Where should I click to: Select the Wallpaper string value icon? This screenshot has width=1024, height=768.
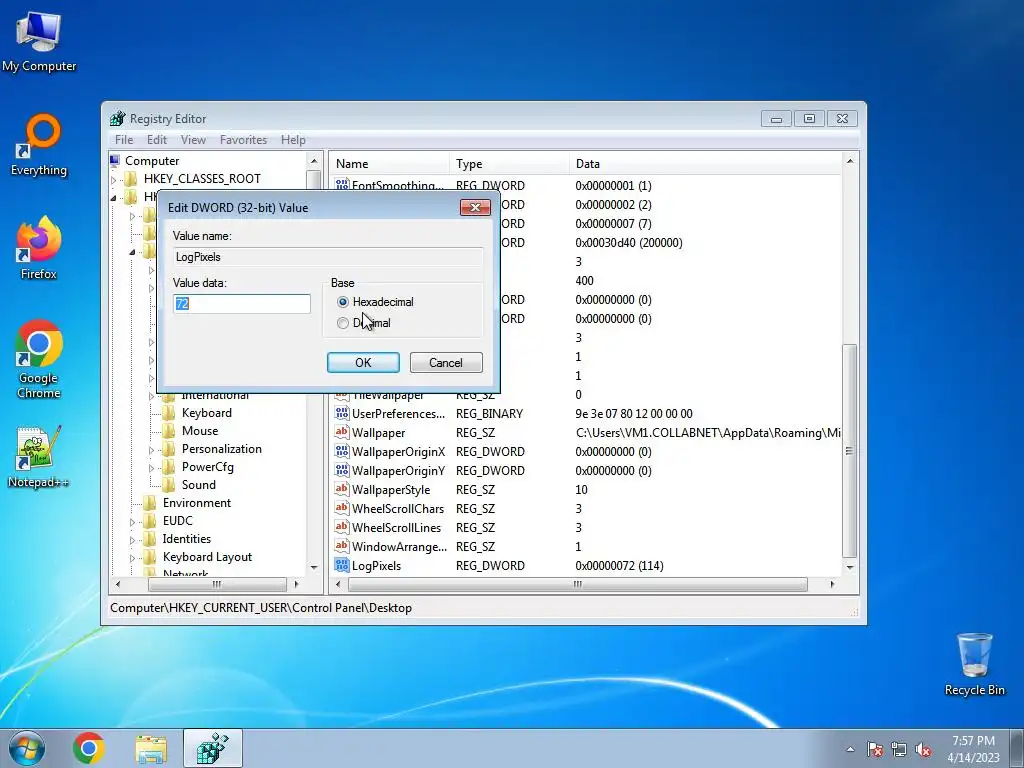click(342, 432)
